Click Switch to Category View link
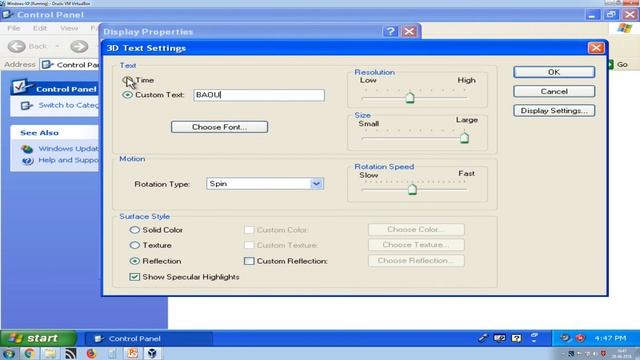Screen dimensions: 640x360 (x=68, y=105)
